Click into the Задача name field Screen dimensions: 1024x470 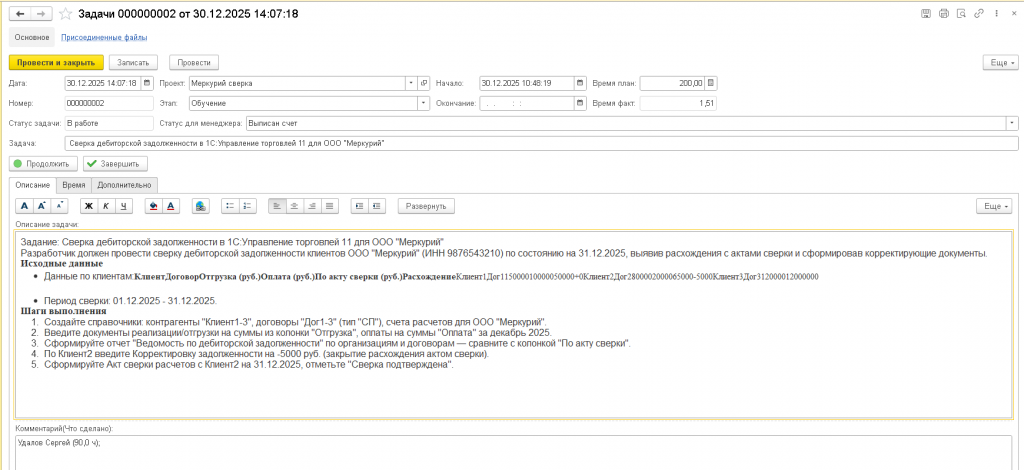click(x=541, y=143)
